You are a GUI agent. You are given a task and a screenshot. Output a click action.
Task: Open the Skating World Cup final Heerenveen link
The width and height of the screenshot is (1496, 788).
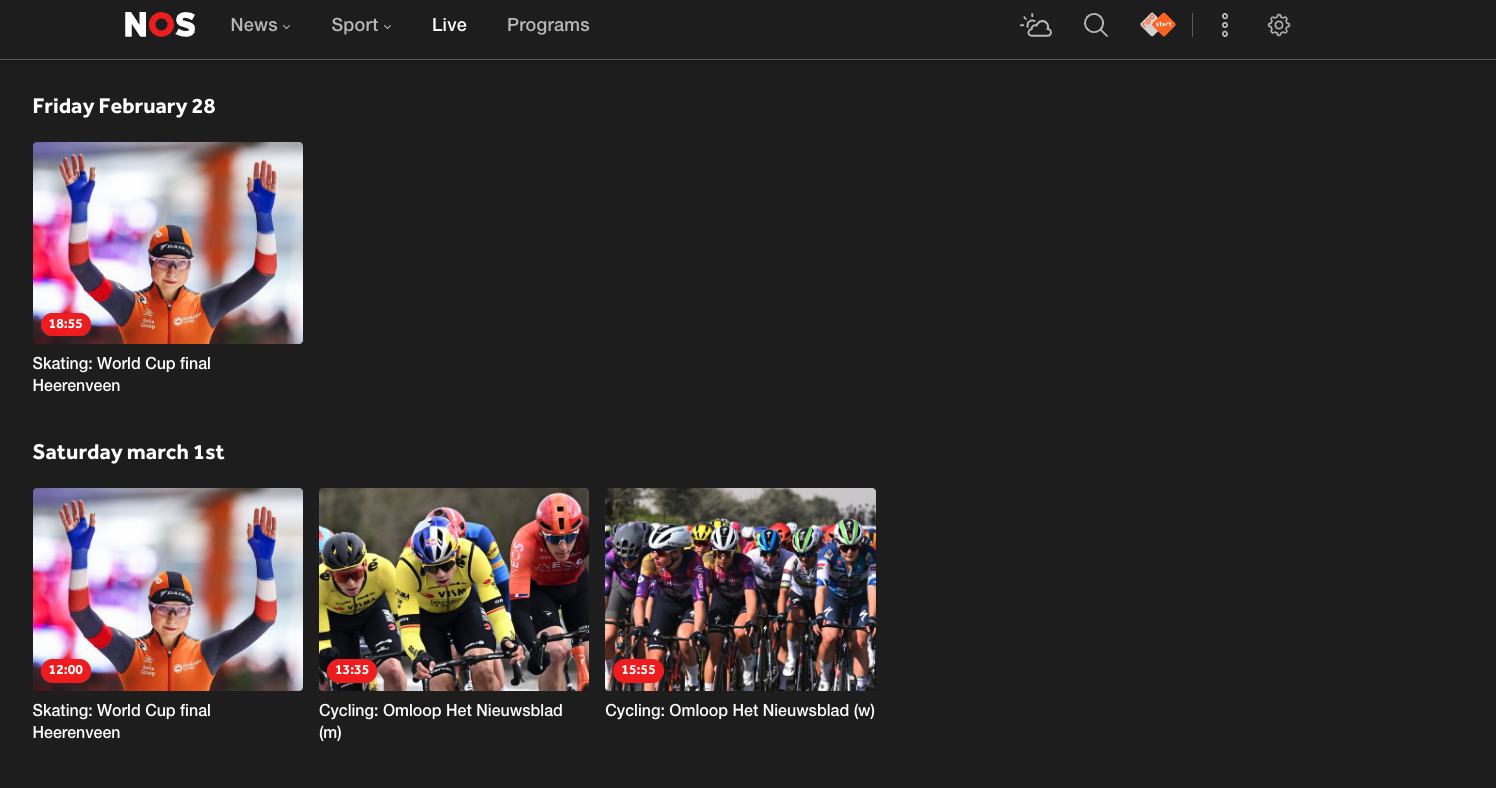(x=122, y=374)
